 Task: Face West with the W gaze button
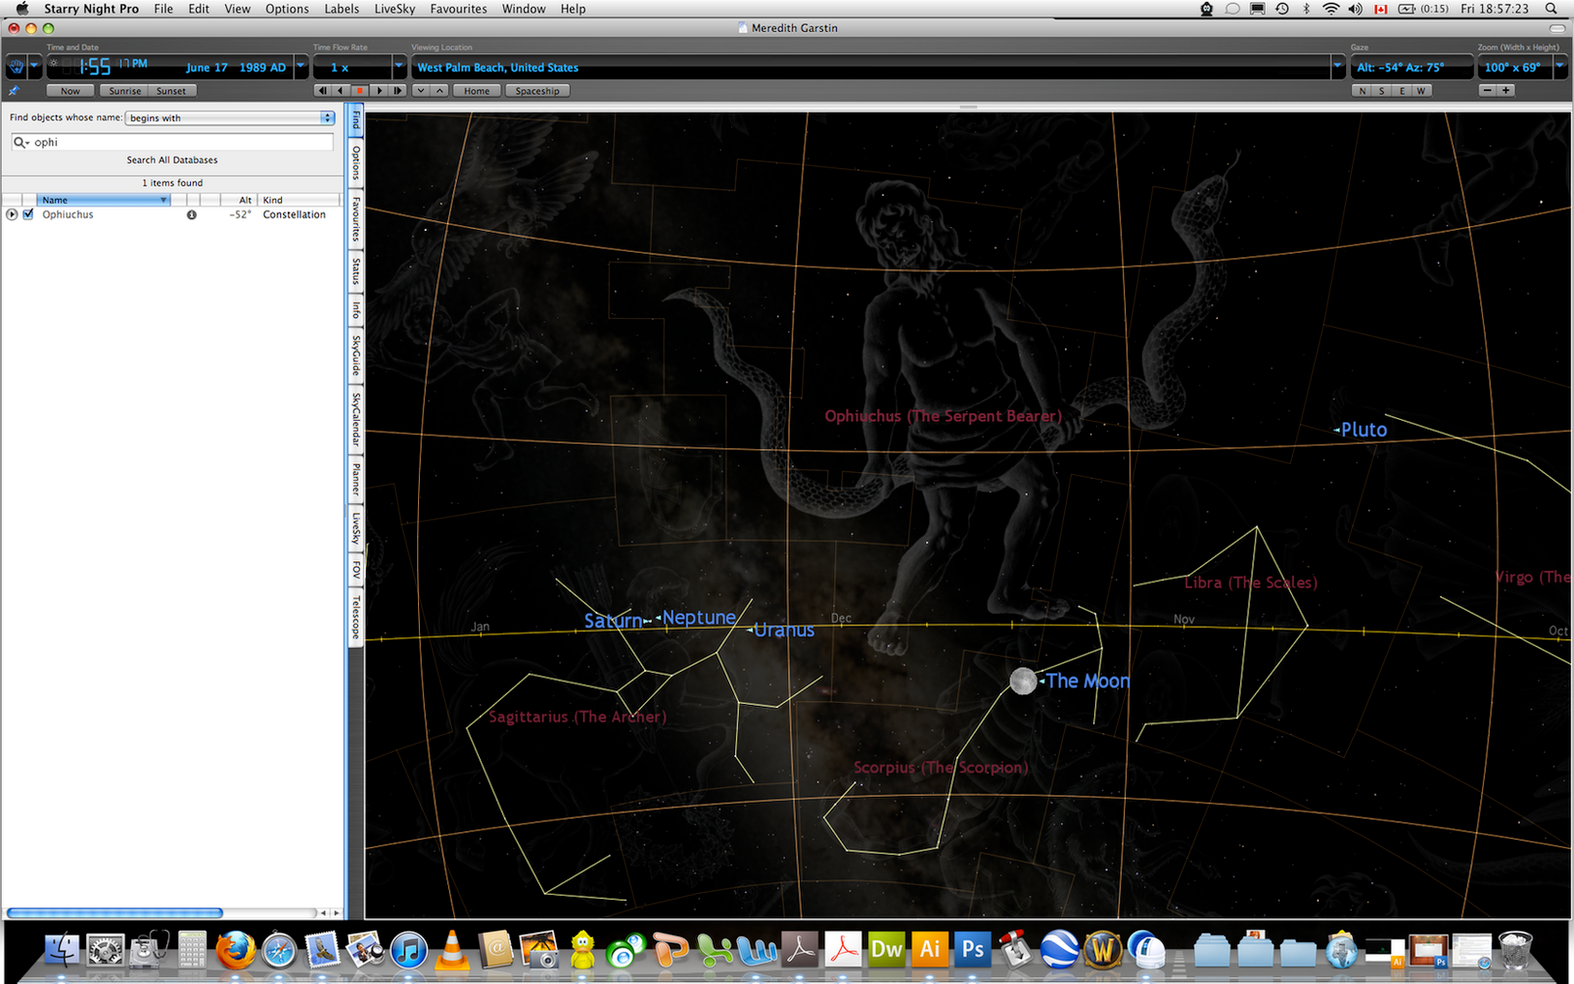[1420, 91]
